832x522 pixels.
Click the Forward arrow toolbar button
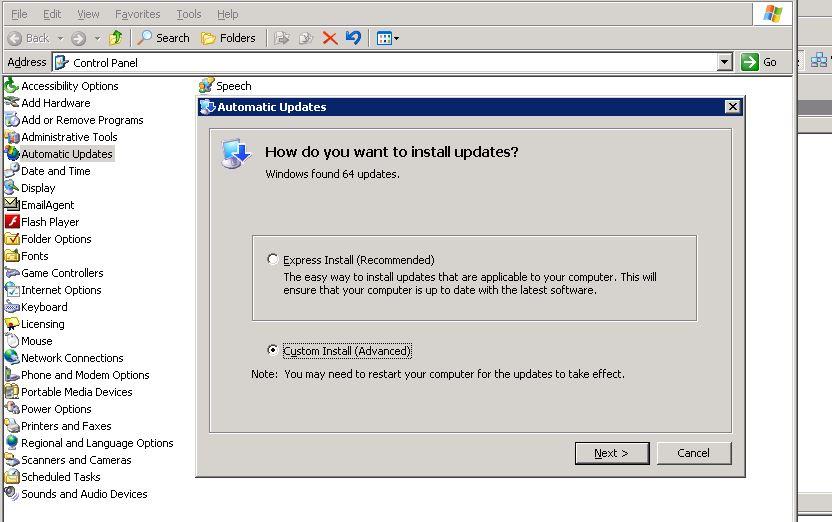(79, 38)
